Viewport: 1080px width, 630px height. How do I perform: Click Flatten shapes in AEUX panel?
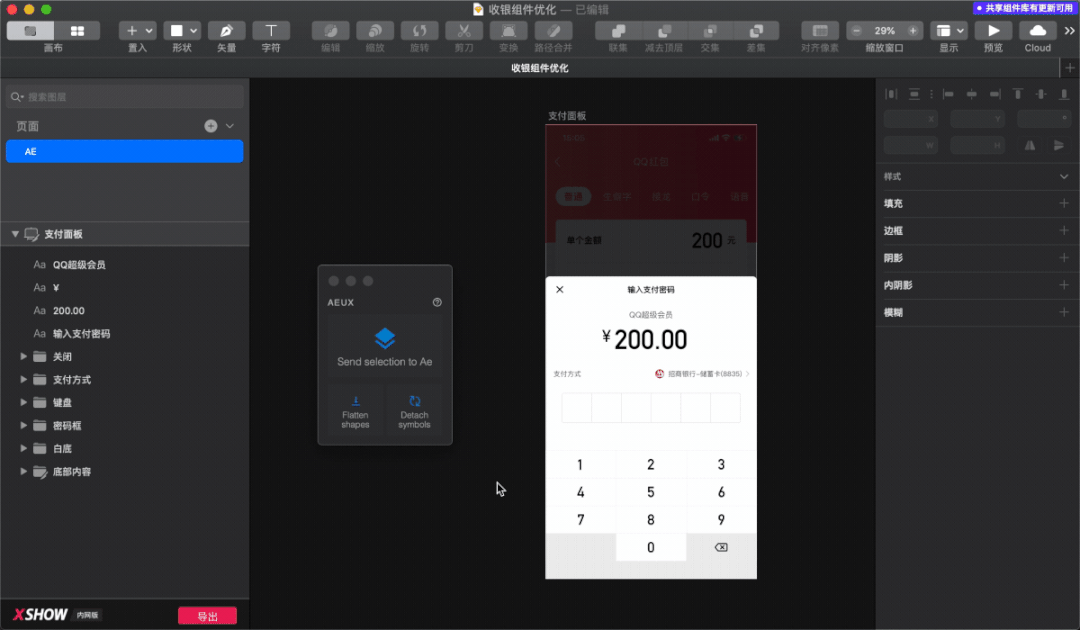click(x=355, y=413)
